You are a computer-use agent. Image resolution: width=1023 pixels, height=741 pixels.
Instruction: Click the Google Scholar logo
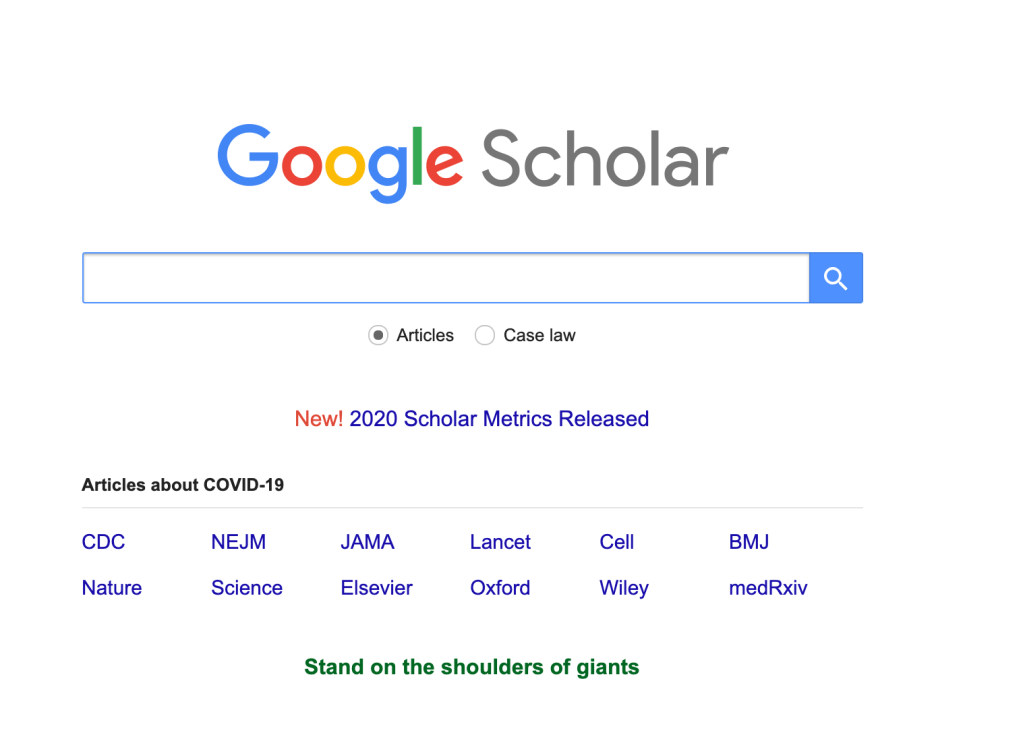click(x=472, y=160)
